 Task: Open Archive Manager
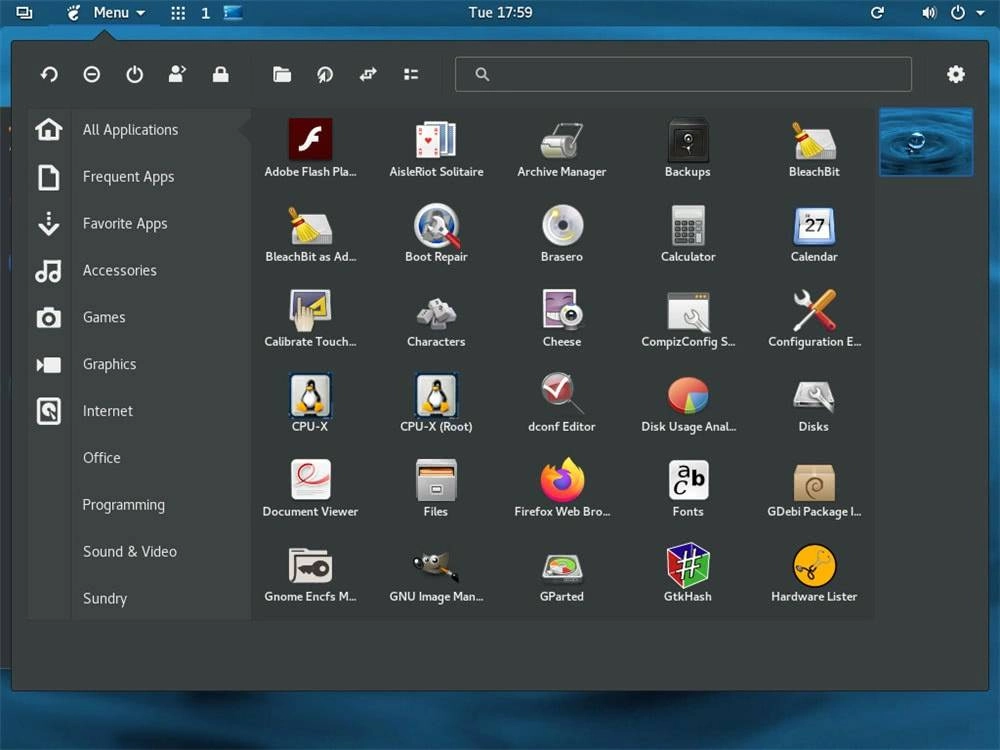[562, 148]
